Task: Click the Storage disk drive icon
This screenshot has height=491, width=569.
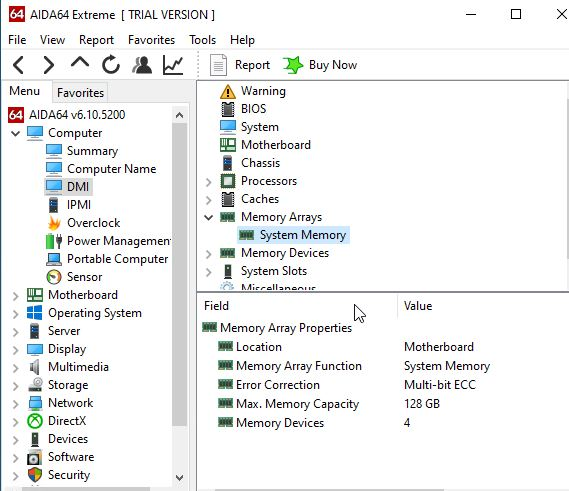Action: click(x=35, y=385)
